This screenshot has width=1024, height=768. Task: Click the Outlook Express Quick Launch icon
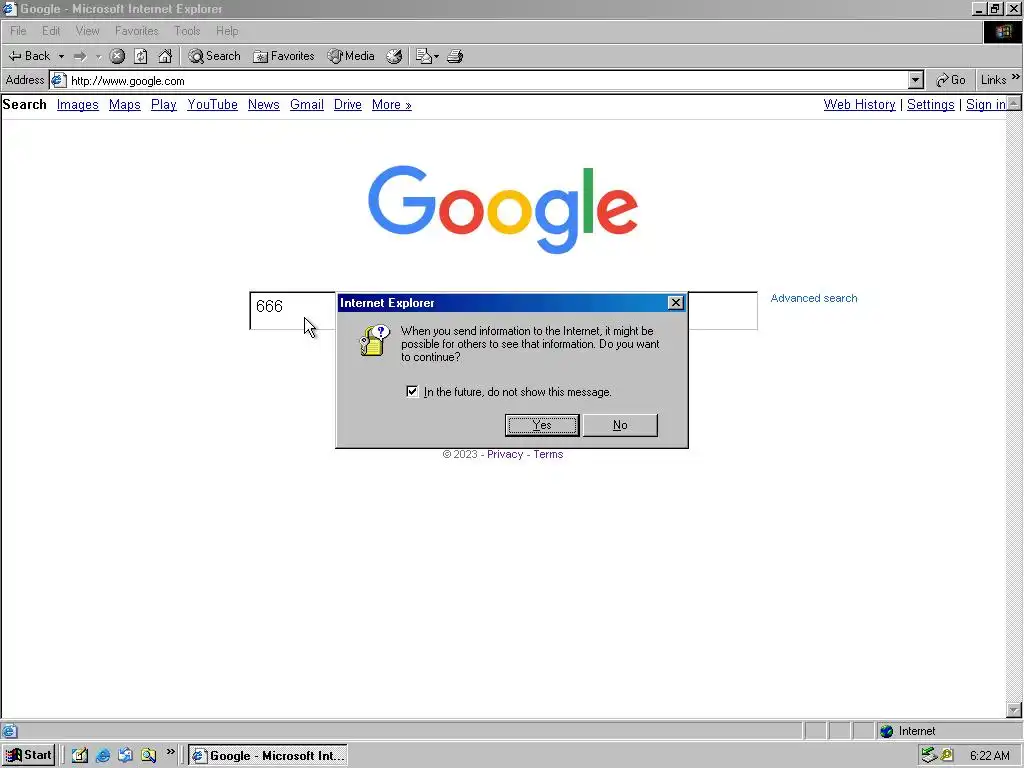[125, 755]
